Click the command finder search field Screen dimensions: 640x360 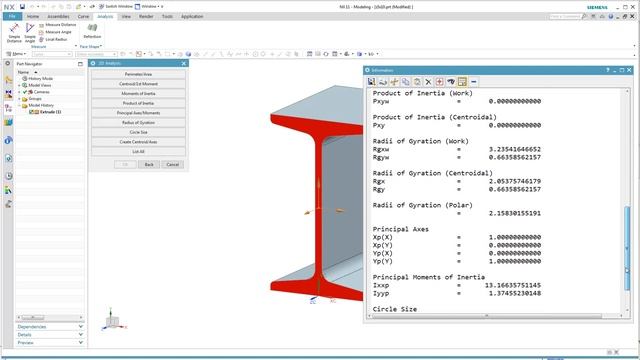point(565,16)
